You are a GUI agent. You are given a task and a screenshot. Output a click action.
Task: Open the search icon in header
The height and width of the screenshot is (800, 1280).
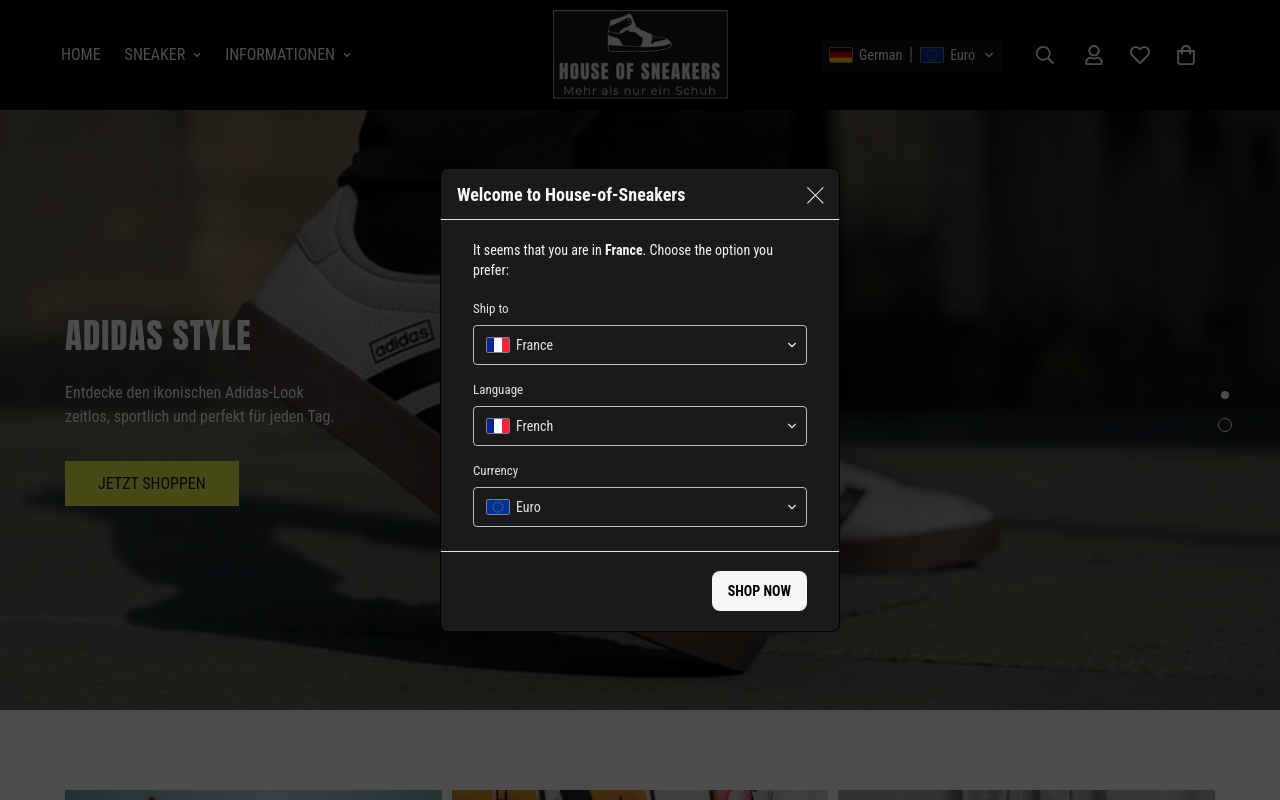click(1045, 55)
